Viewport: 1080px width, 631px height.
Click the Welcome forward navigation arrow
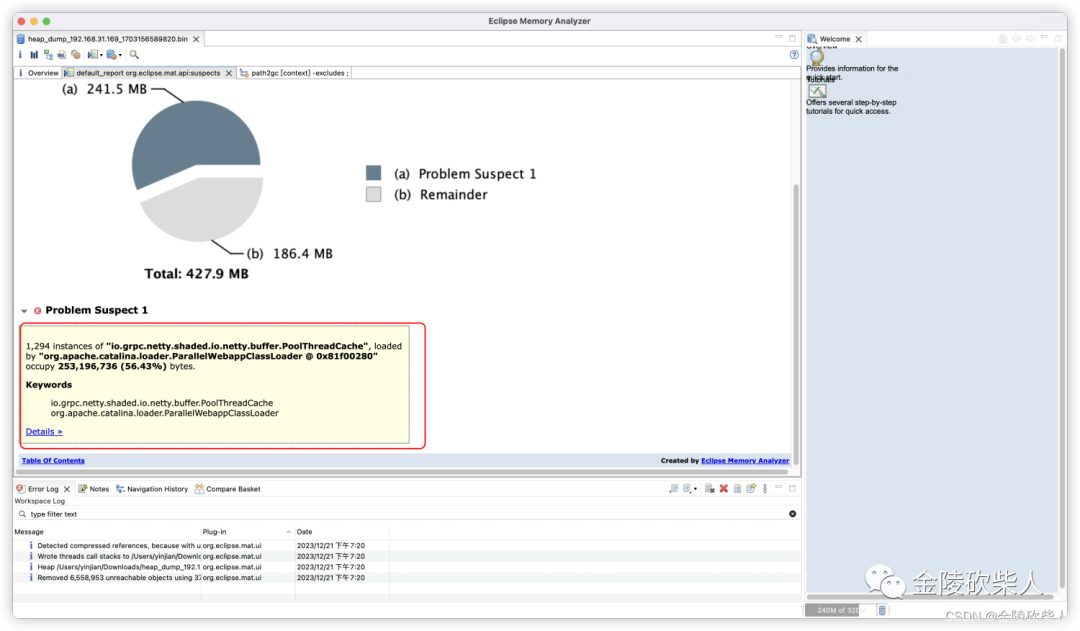(1030, 39)
